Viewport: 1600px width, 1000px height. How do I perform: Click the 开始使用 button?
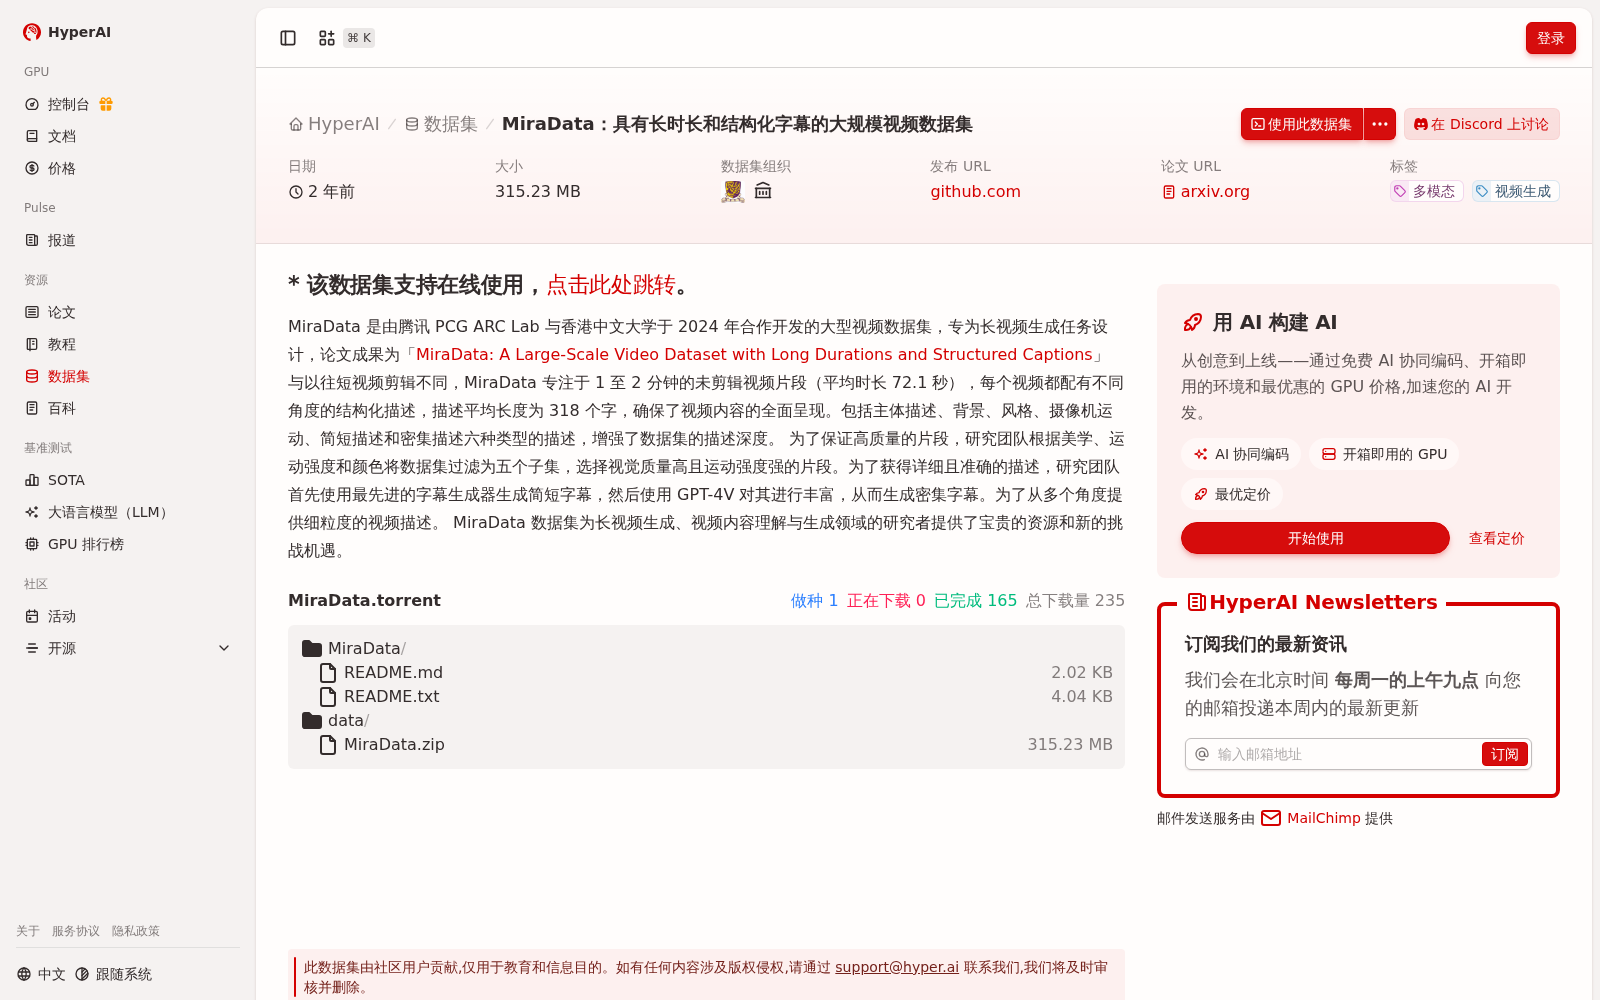(1315, 538)
